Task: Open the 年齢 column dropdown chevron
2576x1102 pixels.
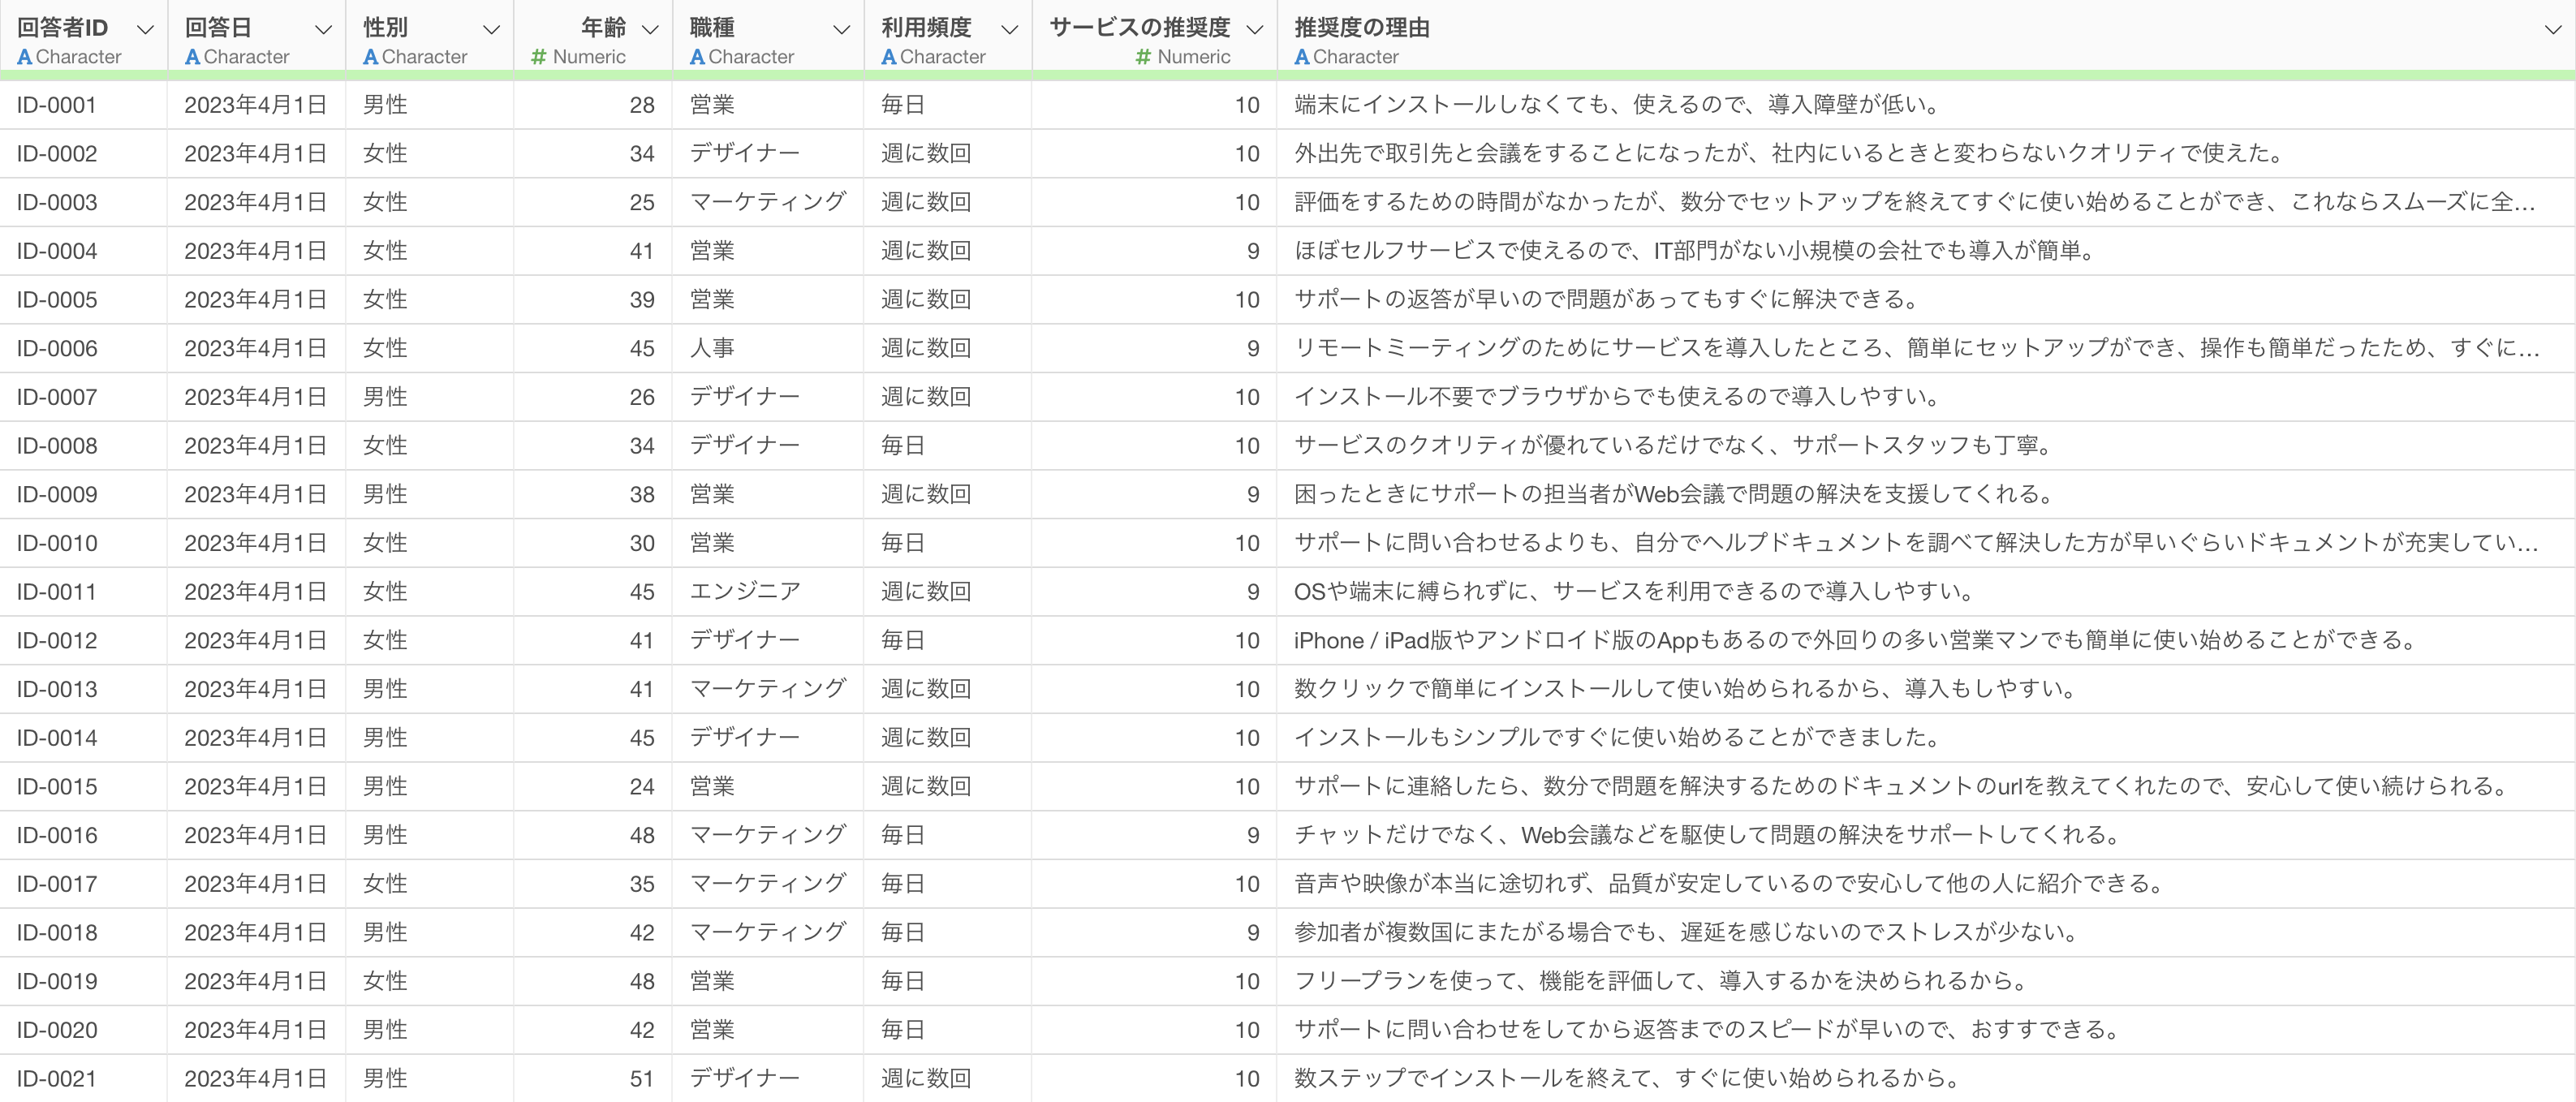Action: coord(650,29)
